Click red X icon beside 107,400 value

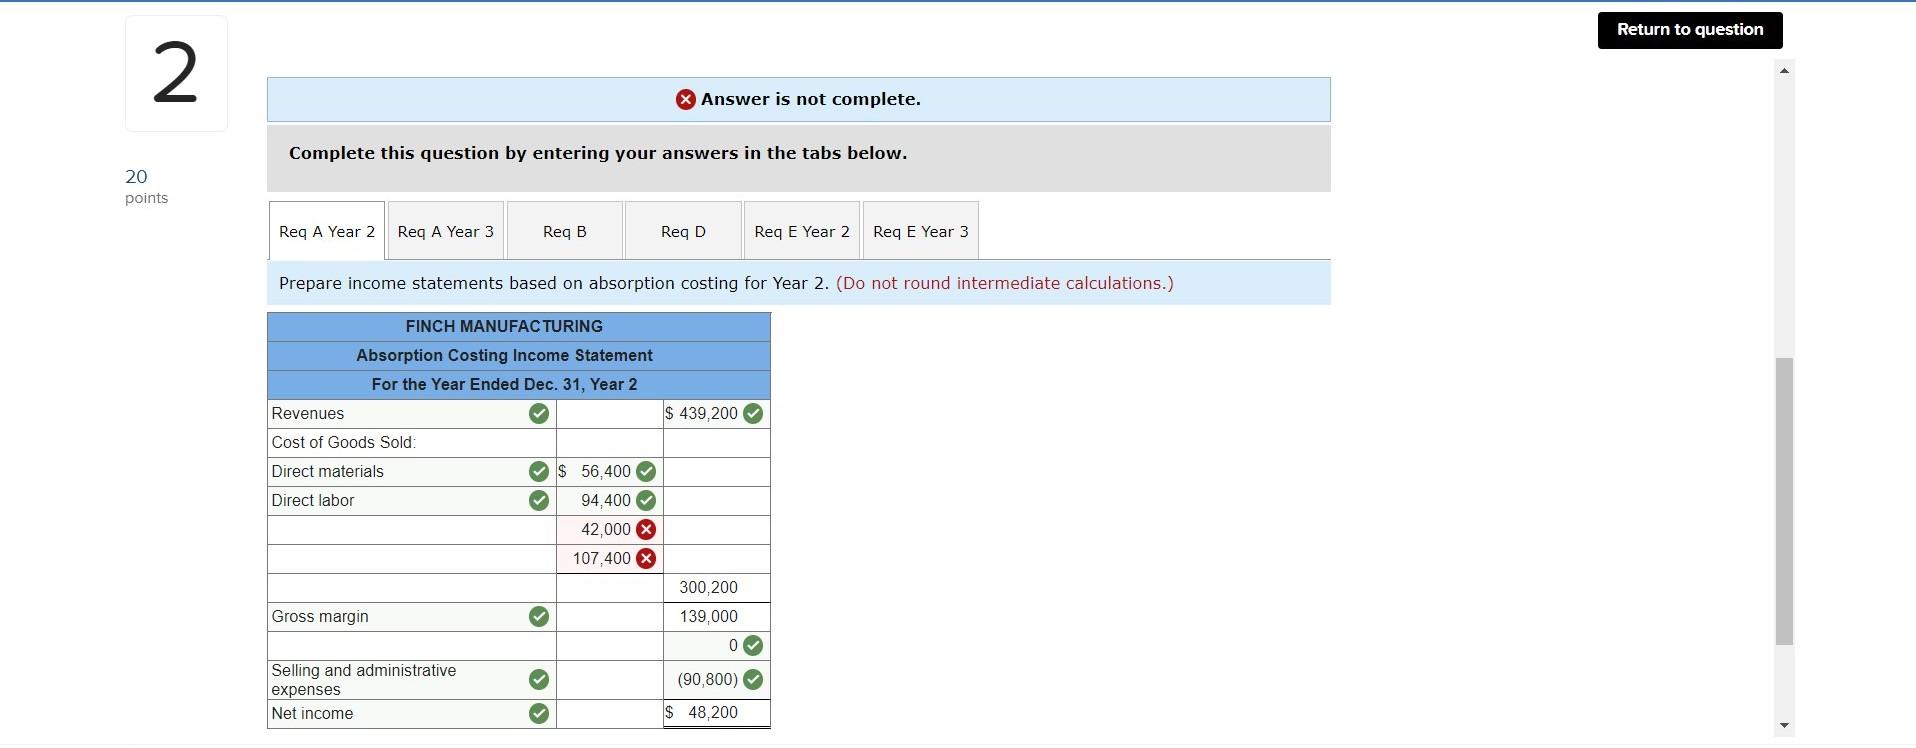(646, 559)
